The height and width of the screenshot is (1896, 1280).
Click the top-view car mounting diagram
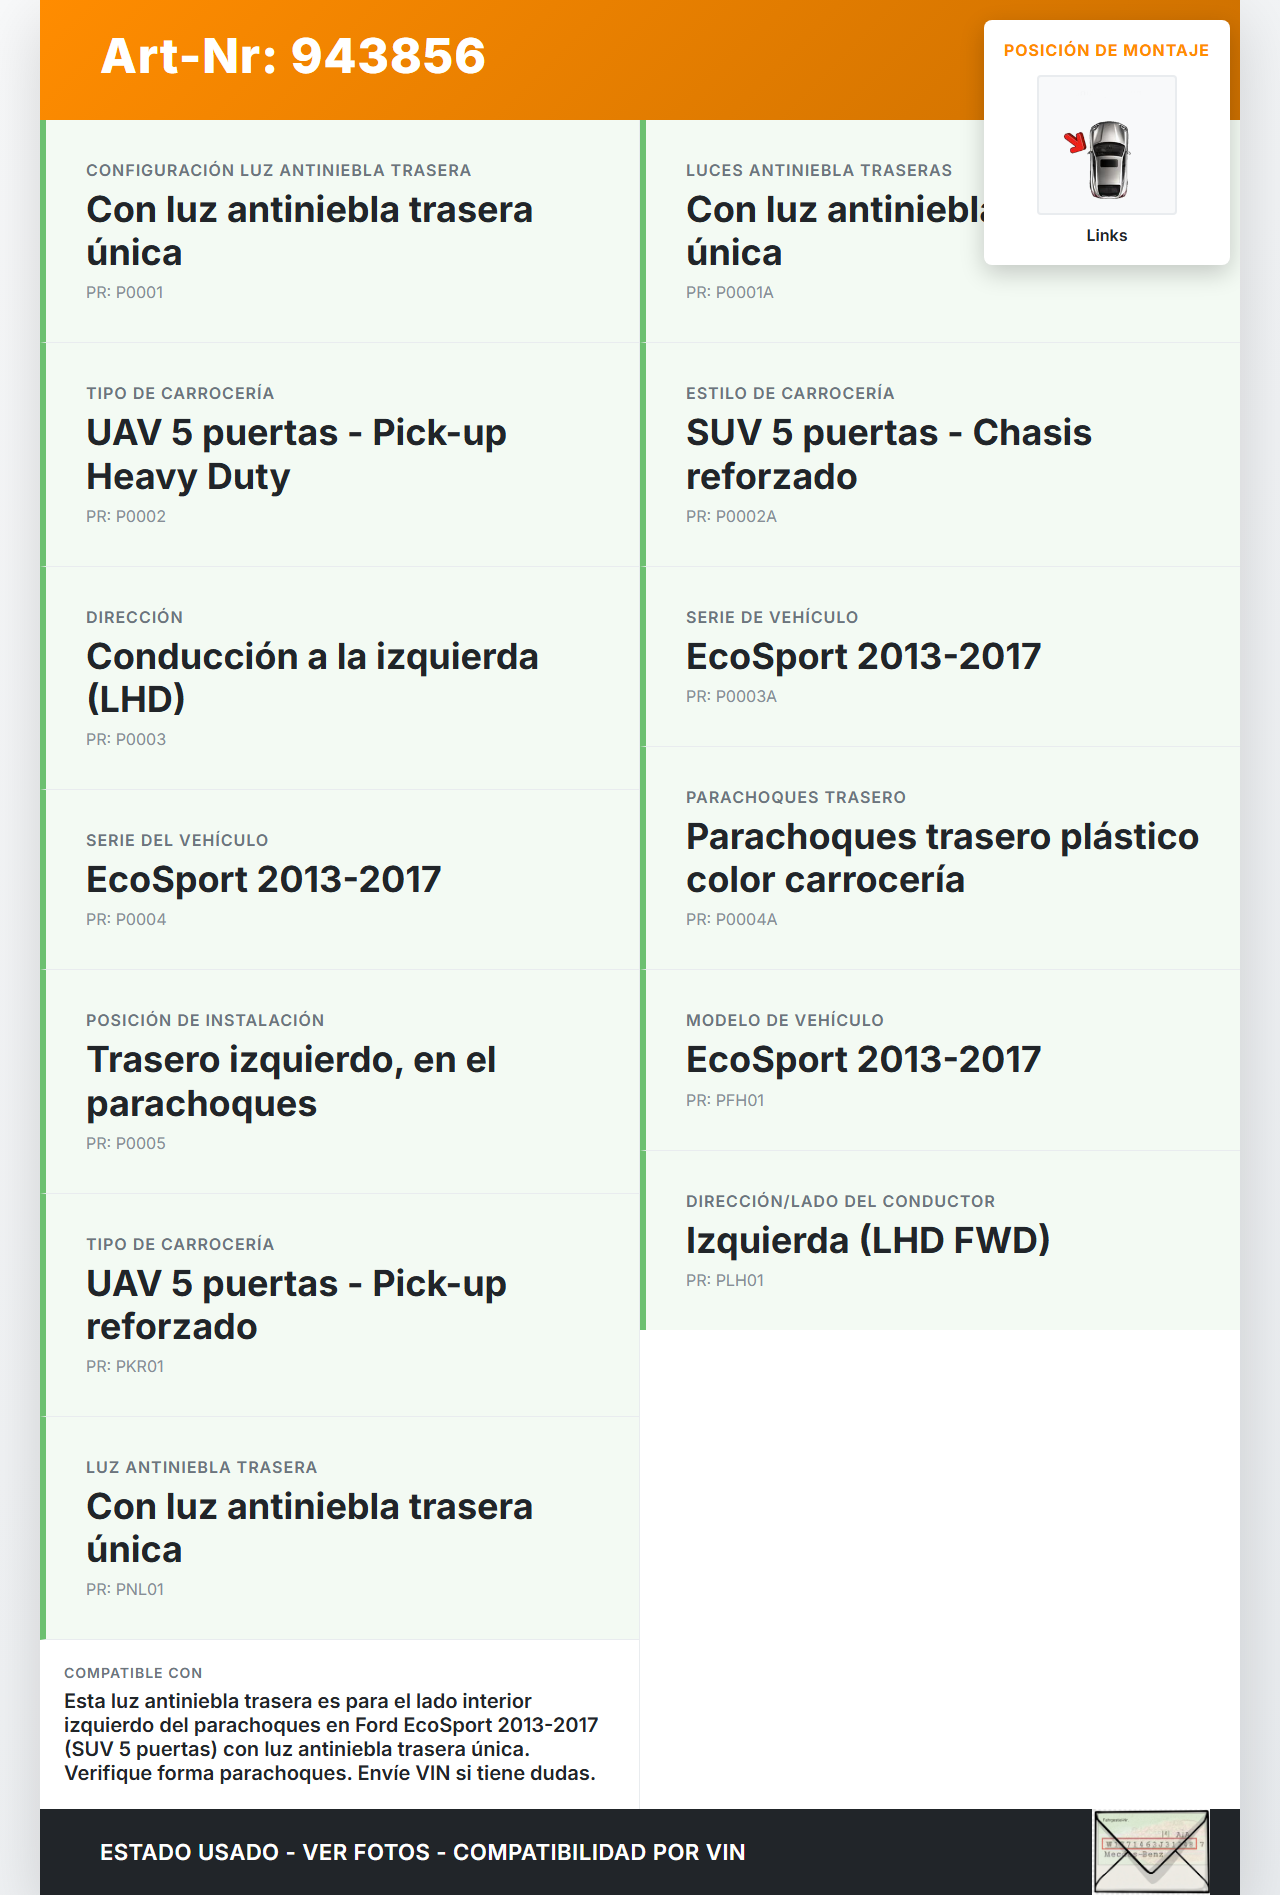[1108, 158]
